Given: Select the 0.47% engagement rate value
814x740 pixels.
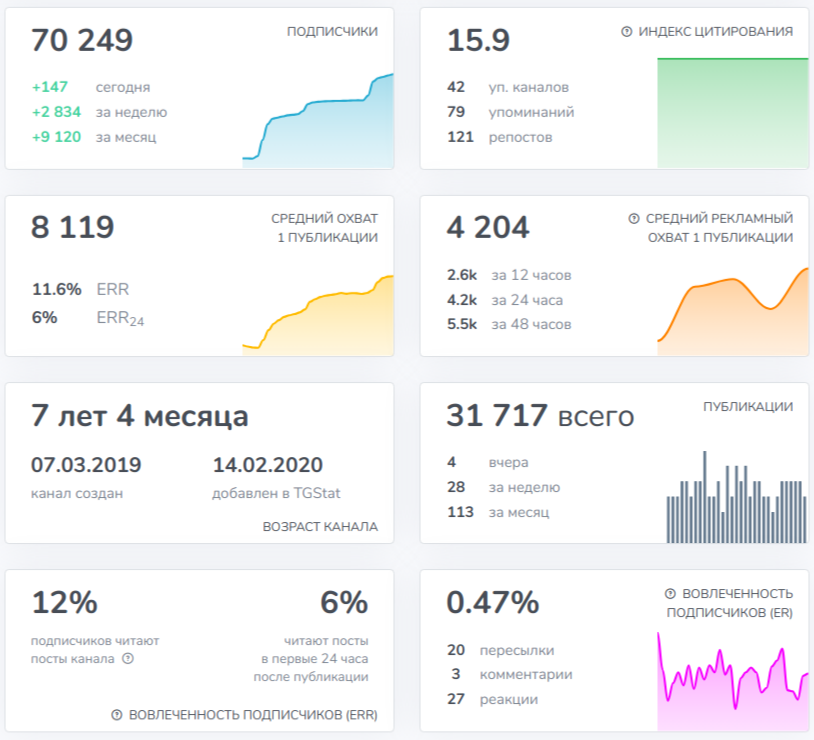Looking at the screenshot, I should pyautogui.click(x=493, y=602).
